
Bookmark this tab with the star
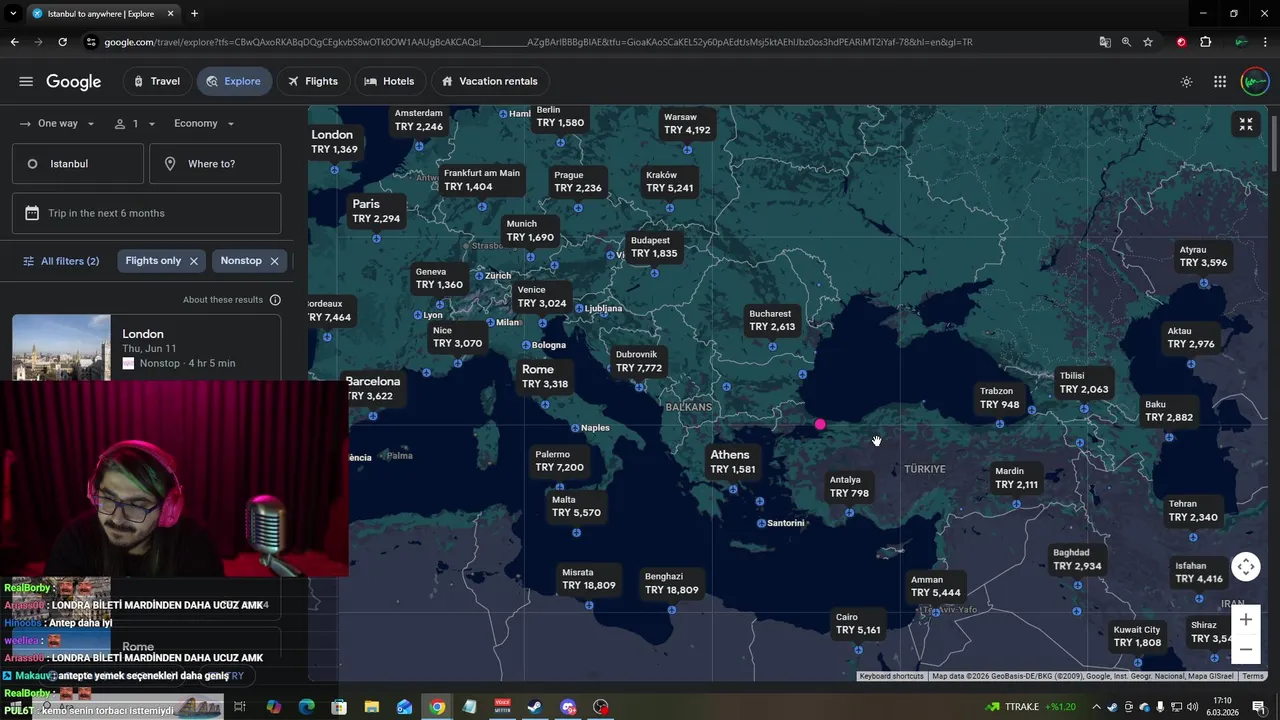[1148, 42]
